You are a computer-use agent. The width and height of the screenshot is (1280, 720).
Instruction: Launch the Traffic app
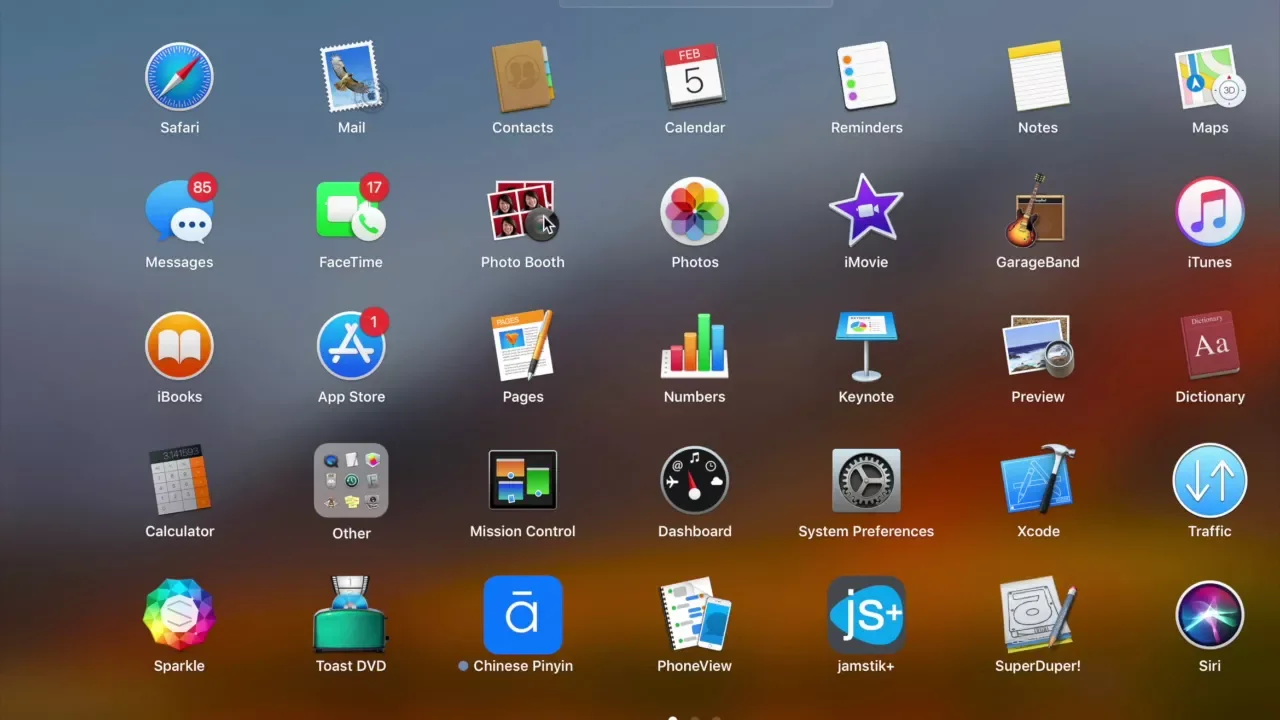click(x=1209, y=481)
